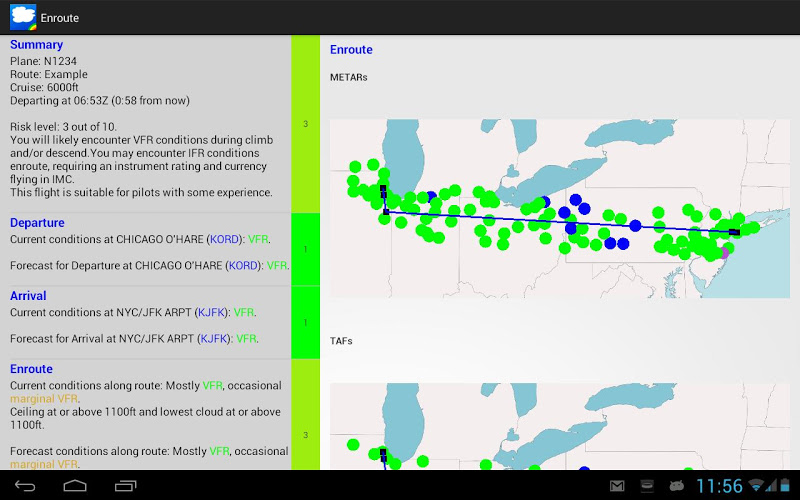Select the Summary section heading
Image resolution: width=800 pixels, height=500 pixels.
36,45
